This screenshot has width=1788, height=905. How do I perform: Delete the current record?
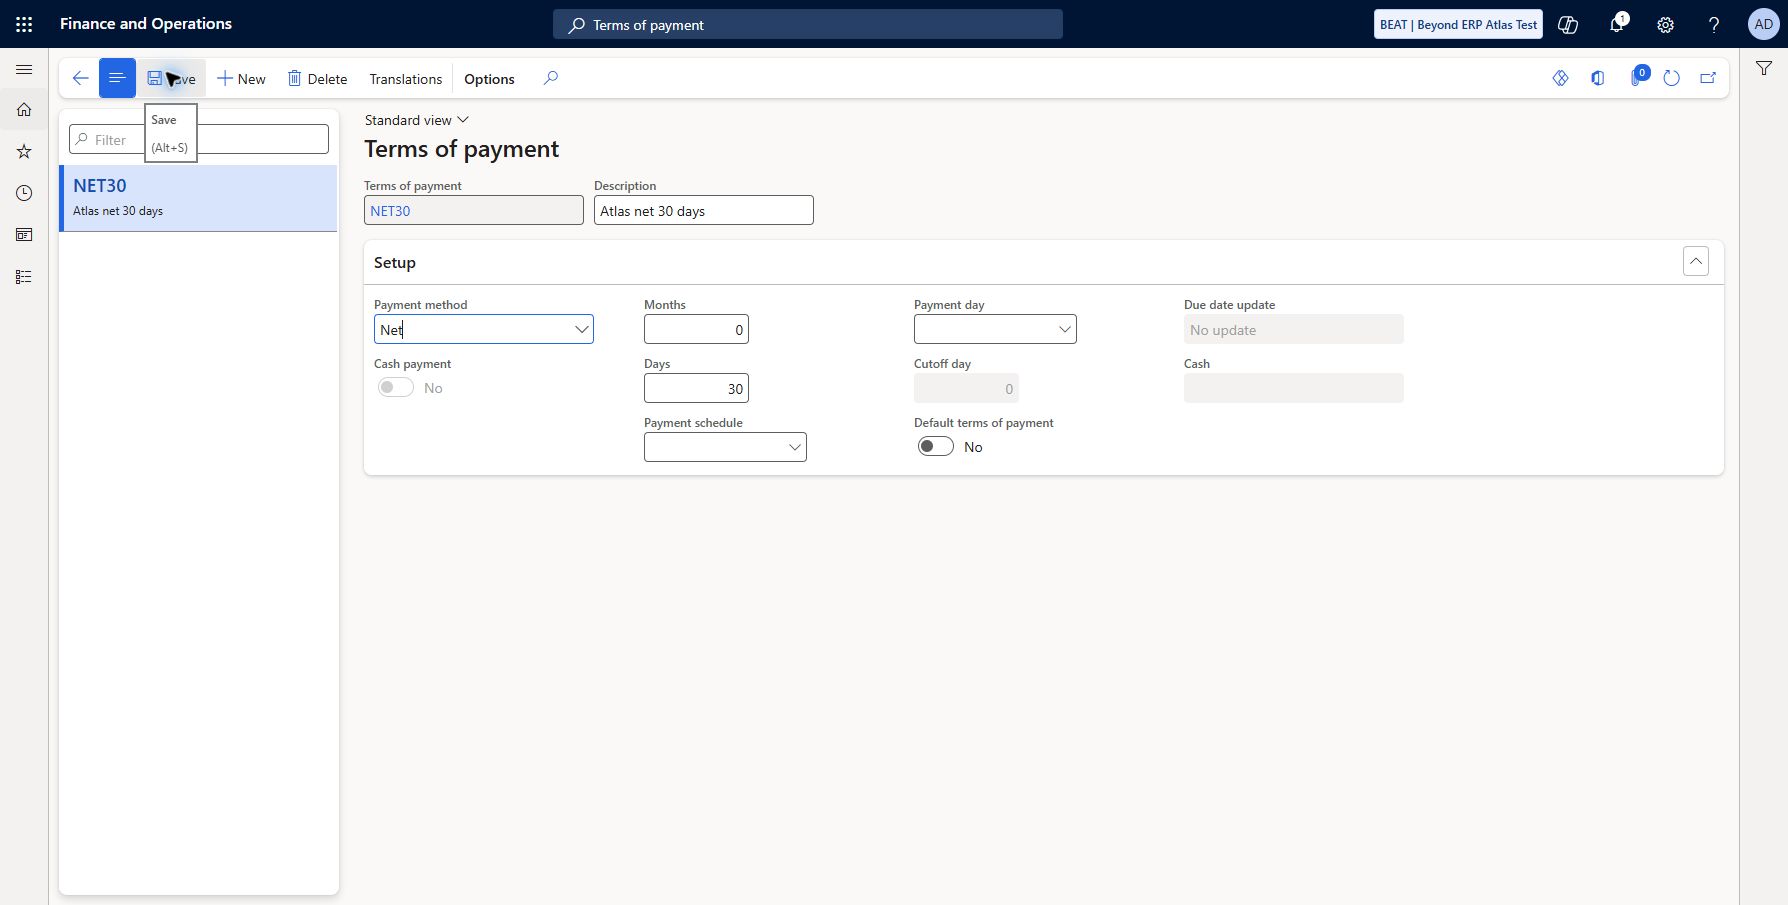pyautogui.click(x=317, y=79)
